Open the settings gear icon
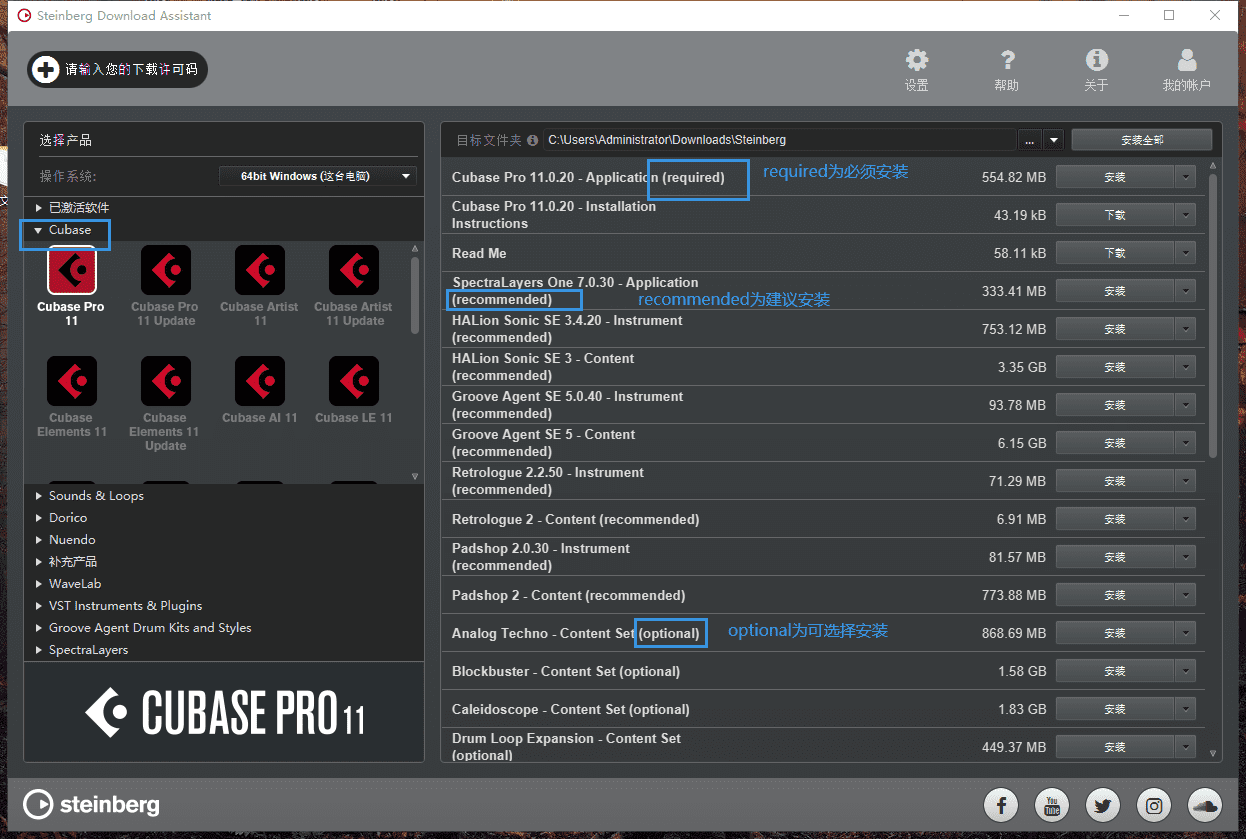The width and height of the screenshot is (1246, 839). (916, 61)
